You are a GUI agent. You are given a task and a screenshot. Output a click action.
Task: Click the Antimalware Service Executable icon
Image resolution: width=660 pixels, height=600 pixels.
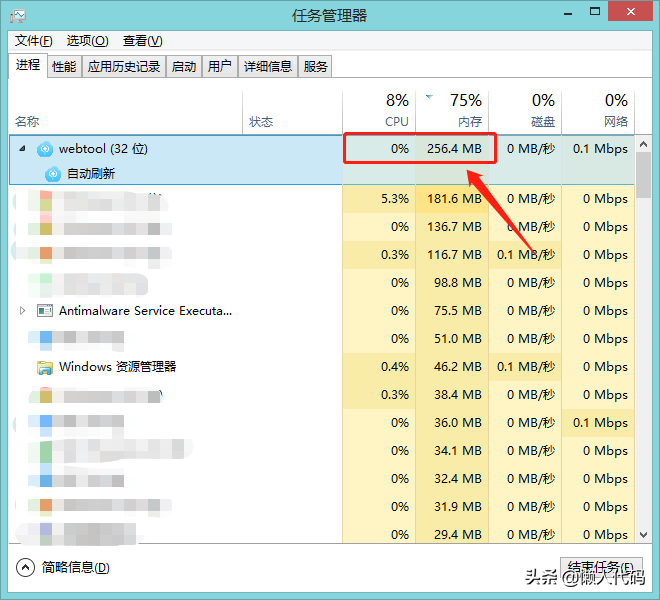click(x=44, y=311)
